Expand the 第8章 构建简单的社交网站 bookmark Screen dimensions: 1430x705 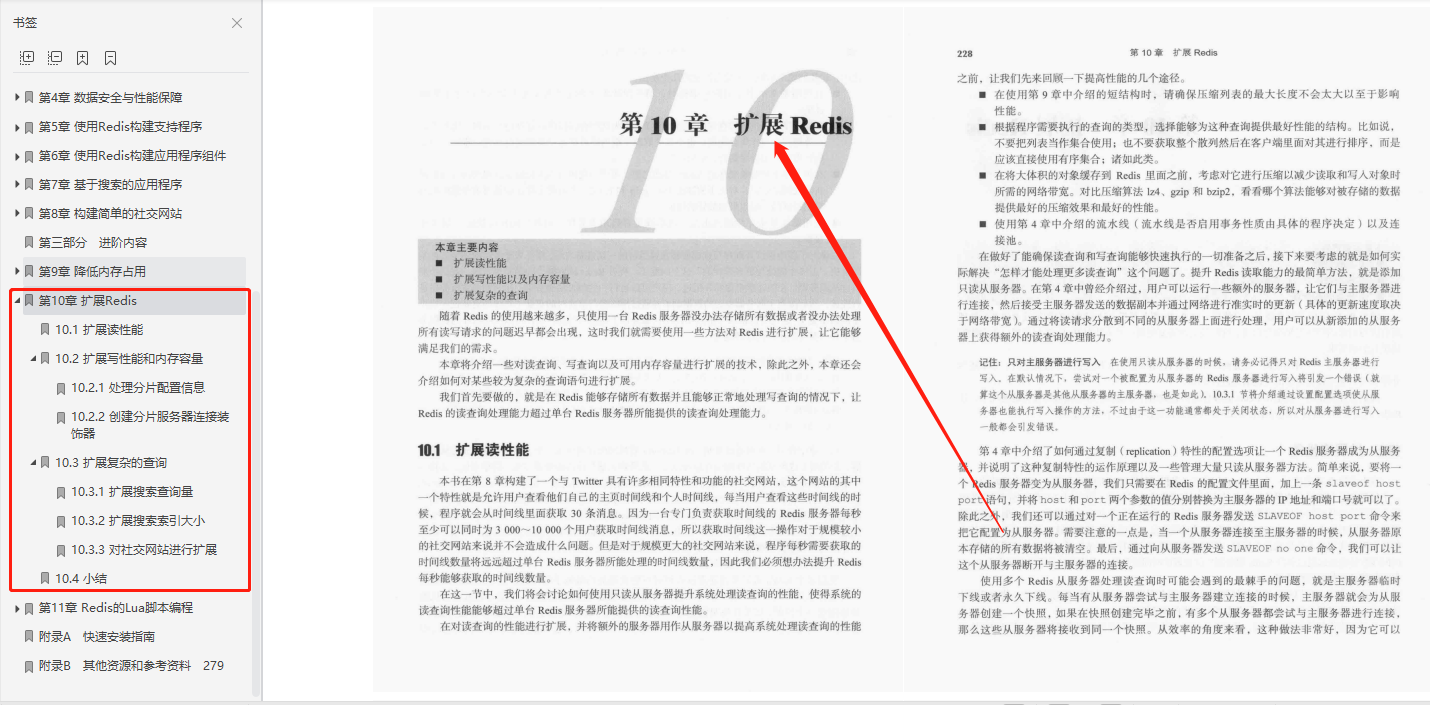pyautogui.click(x=16, y=214)
